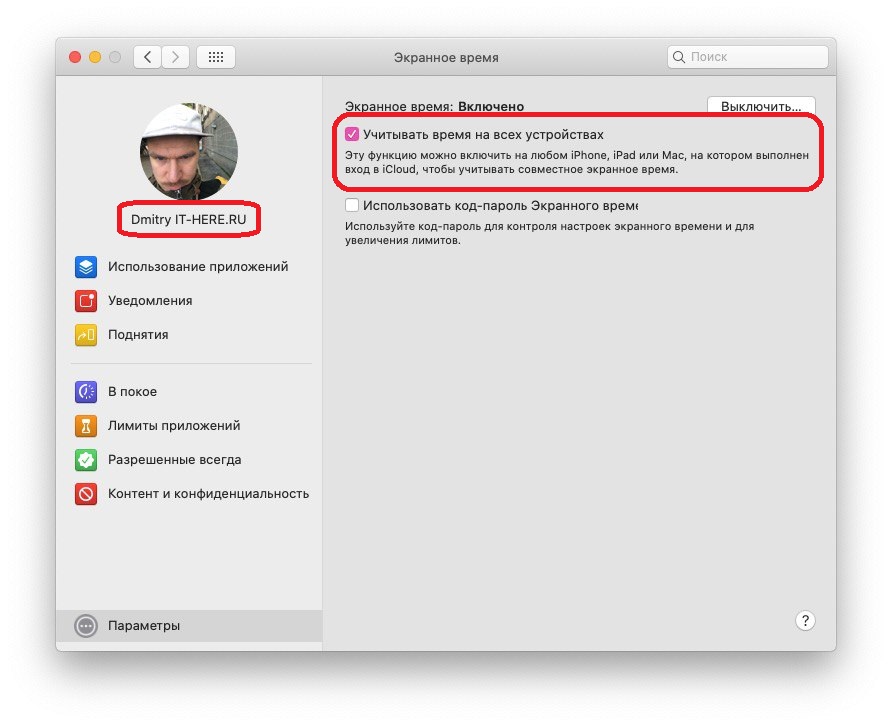Click the orange App Limits hourglass icon
The height and width of the screenshot is (725, 892).
point(86,426)
